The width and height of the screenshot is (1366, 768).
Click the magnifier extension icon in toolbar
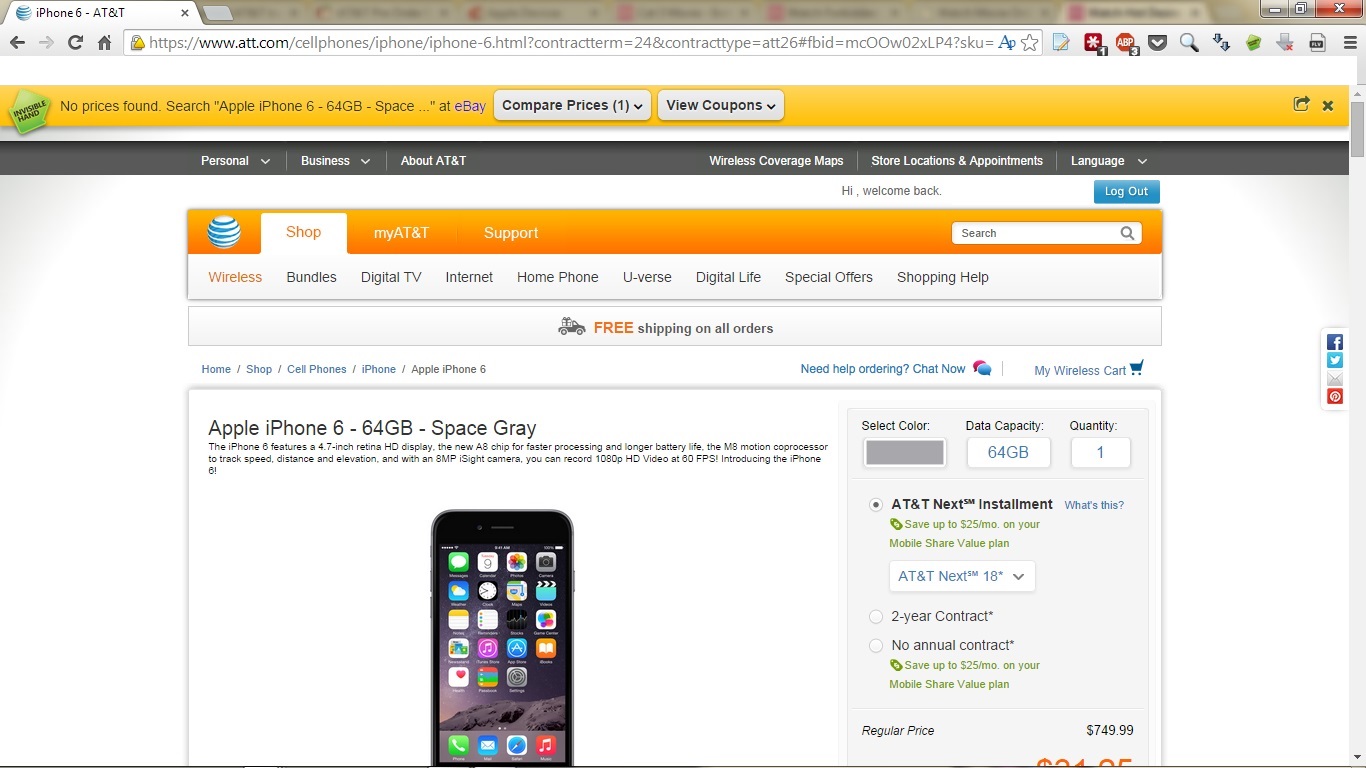(x=1189, y=43)
